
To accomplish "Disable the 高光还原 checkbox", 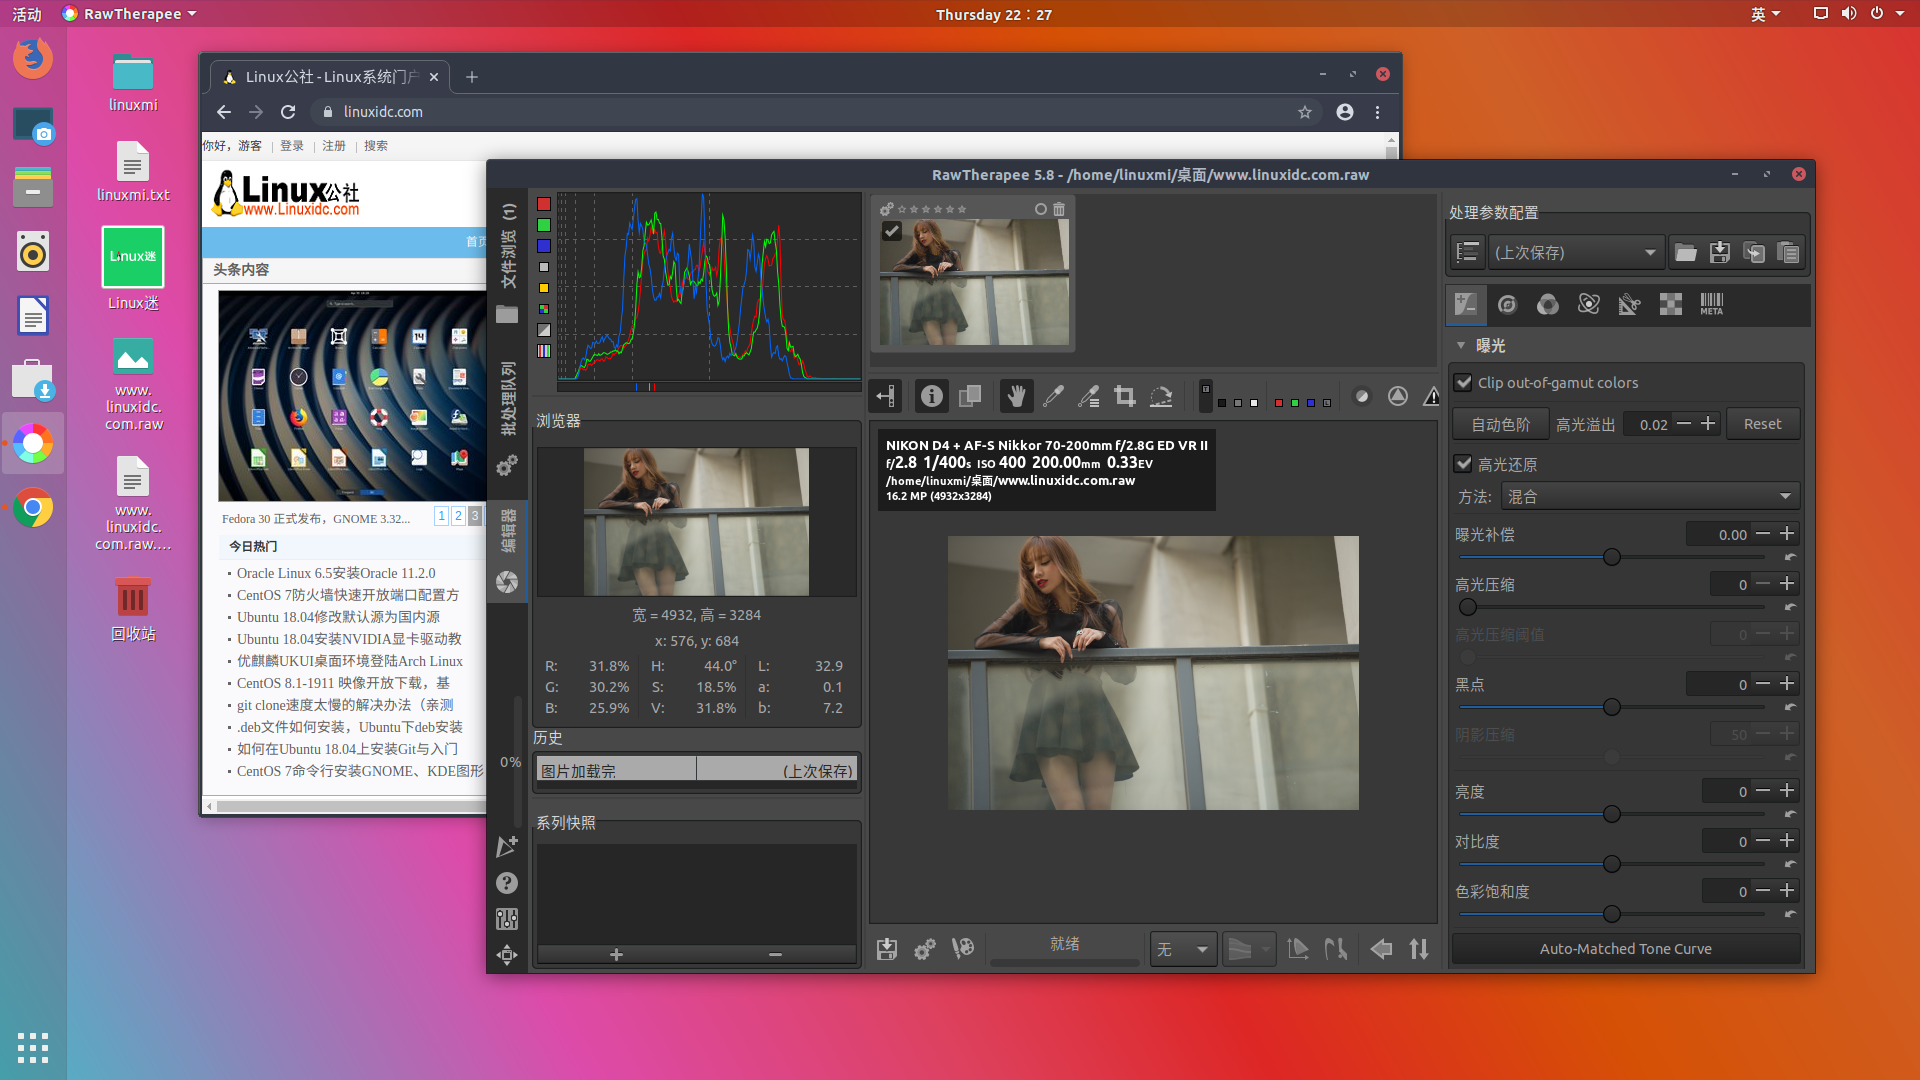I will point(1464,463).
